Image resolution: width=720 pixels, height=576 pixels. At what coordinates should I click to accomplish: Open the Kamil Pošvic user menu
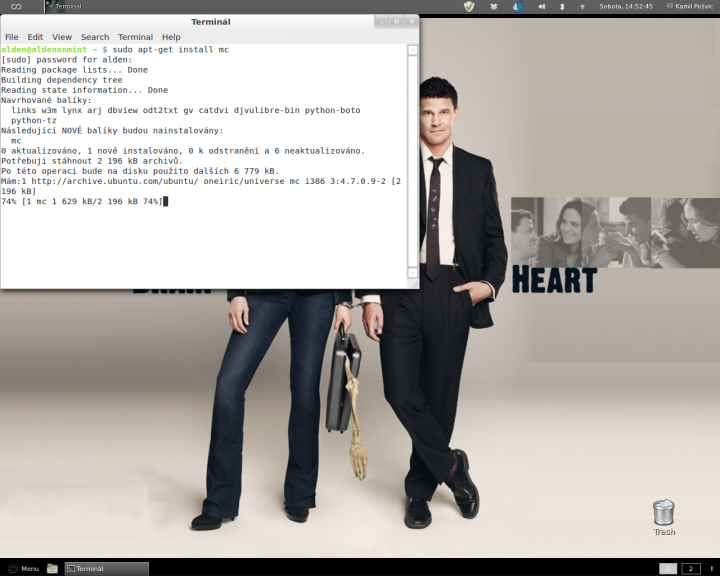[x=690, y=6]
